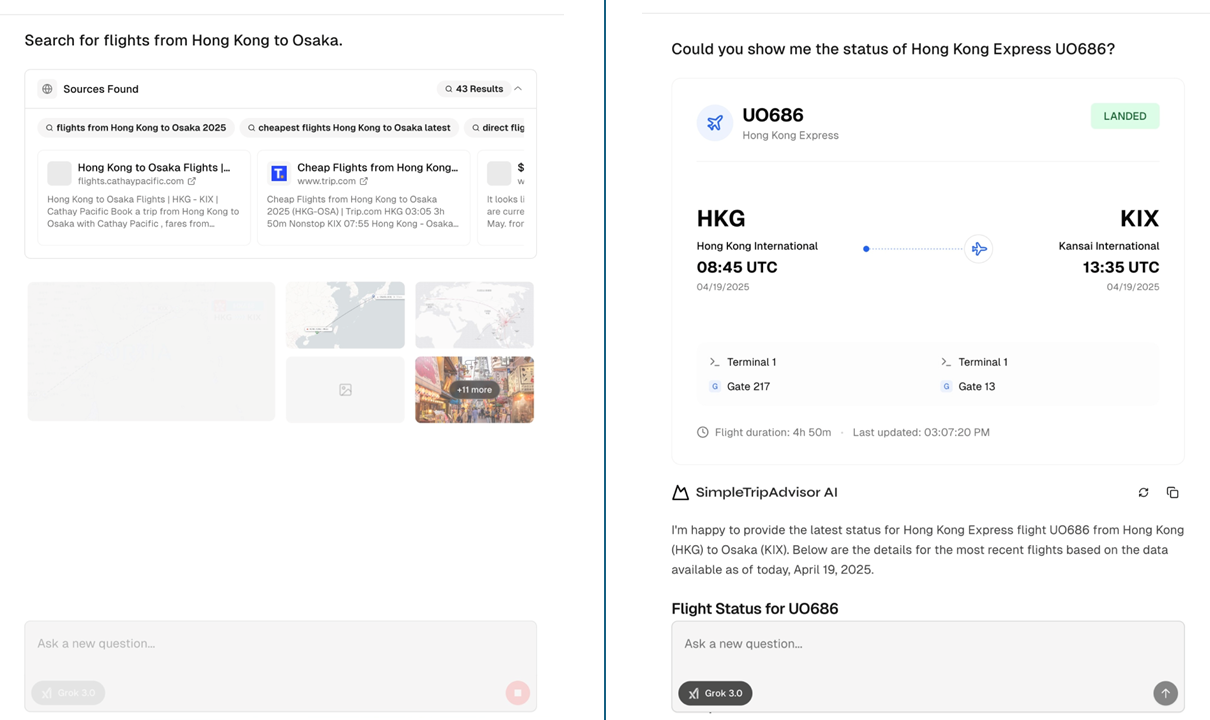
Task: Click the departure time 08:45 UTC
Action: tap(737, 268)
